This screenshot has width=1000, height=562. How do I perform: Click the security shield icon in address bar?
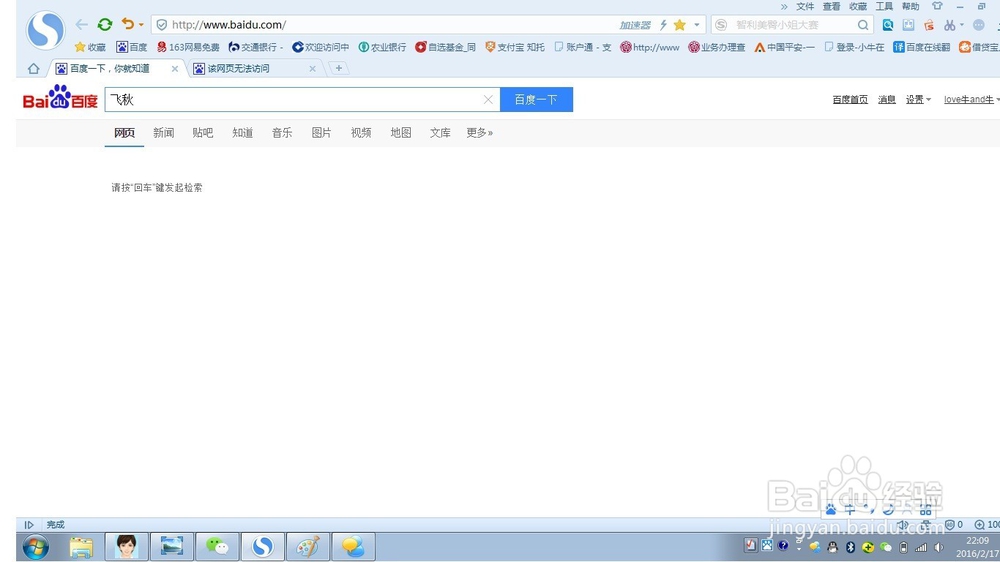pos(162,25)
